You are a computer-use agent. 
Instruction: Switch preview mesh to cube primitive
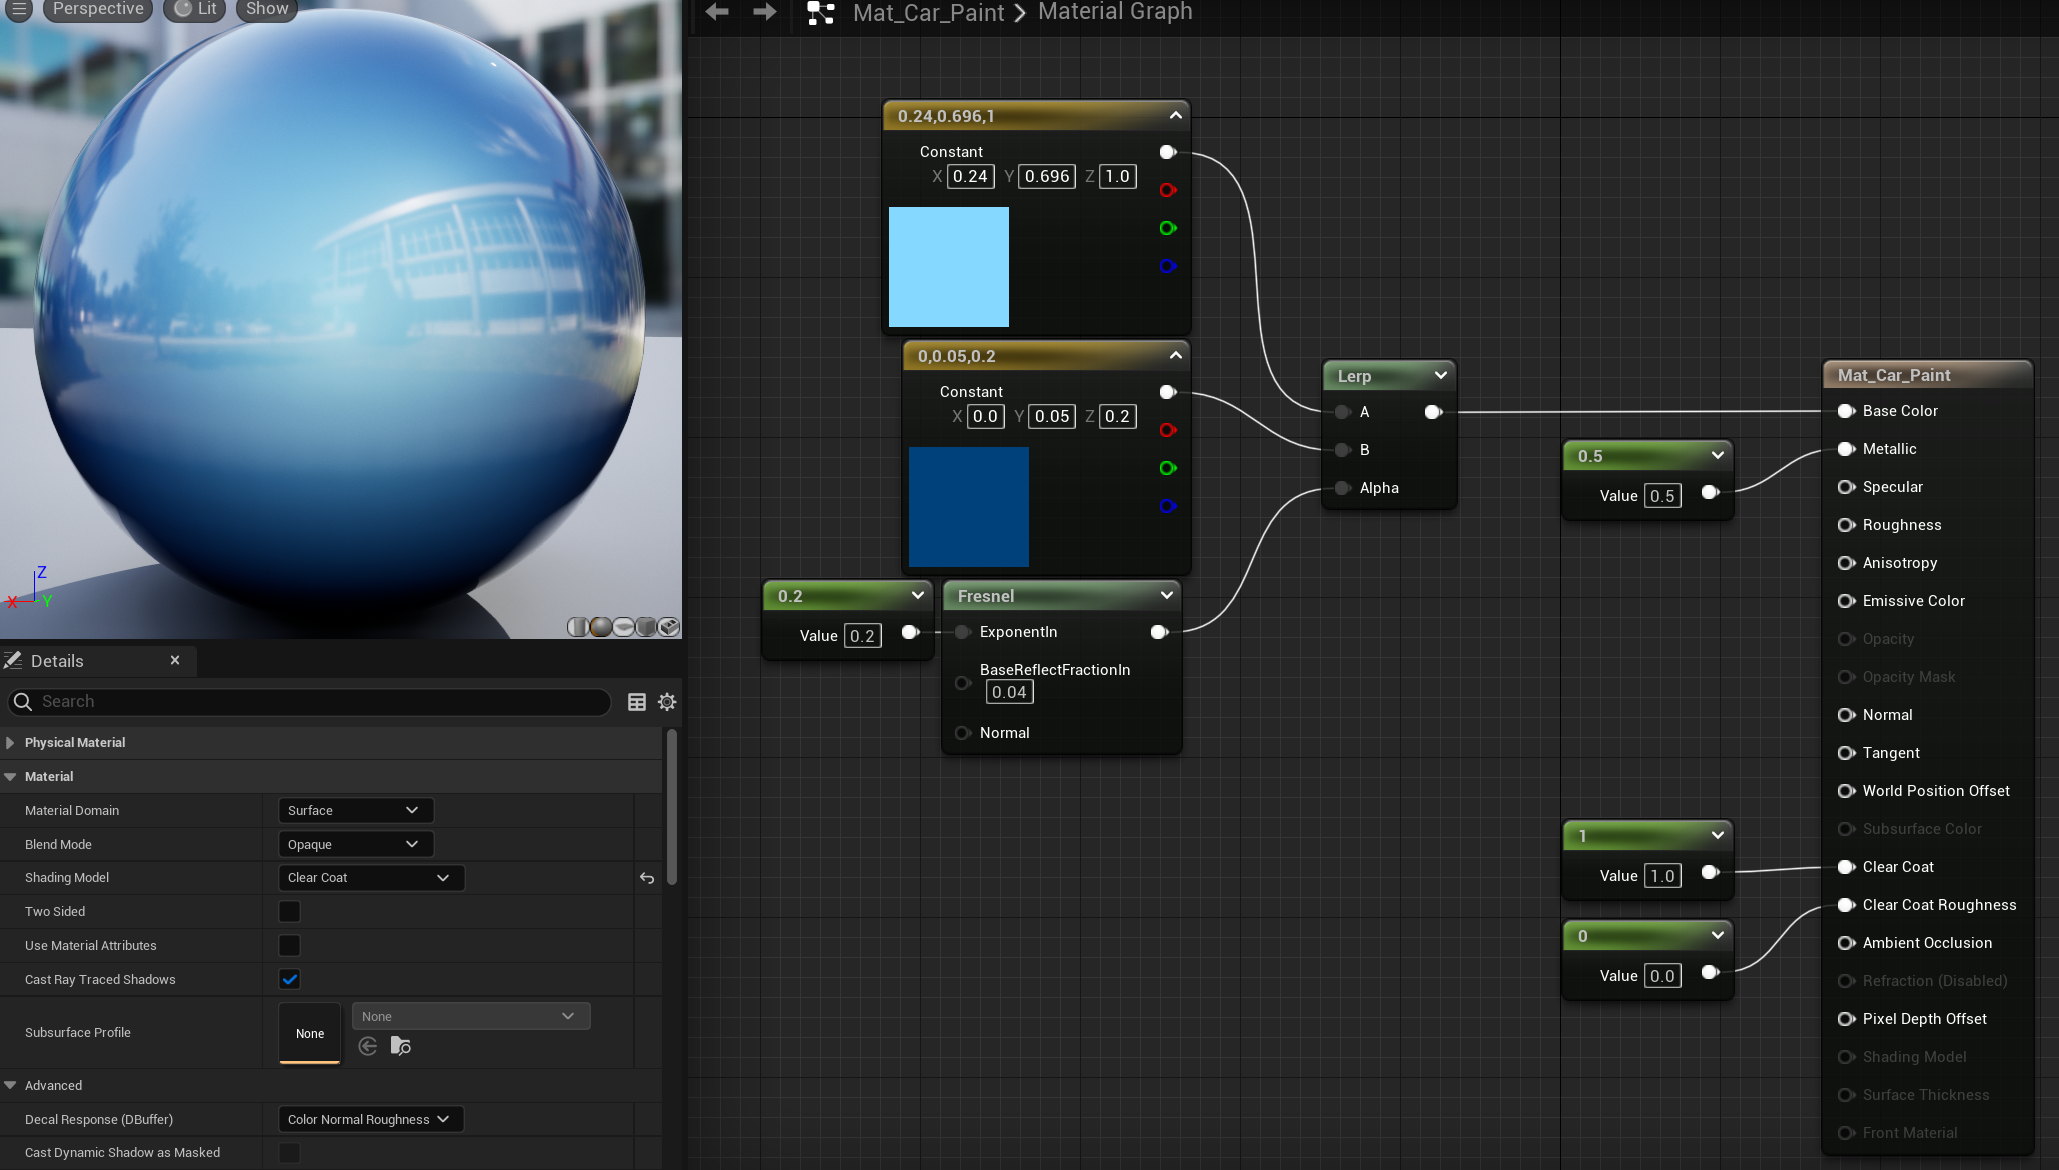click(x=646, y=627)
